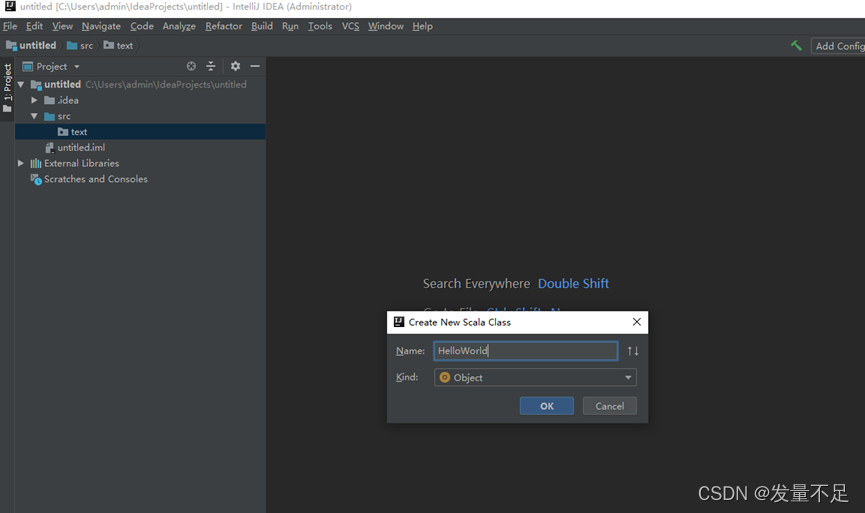This screenshot has width=865, height=513.
Task: Open the Build menu
Action: click(x=262, y=26)
